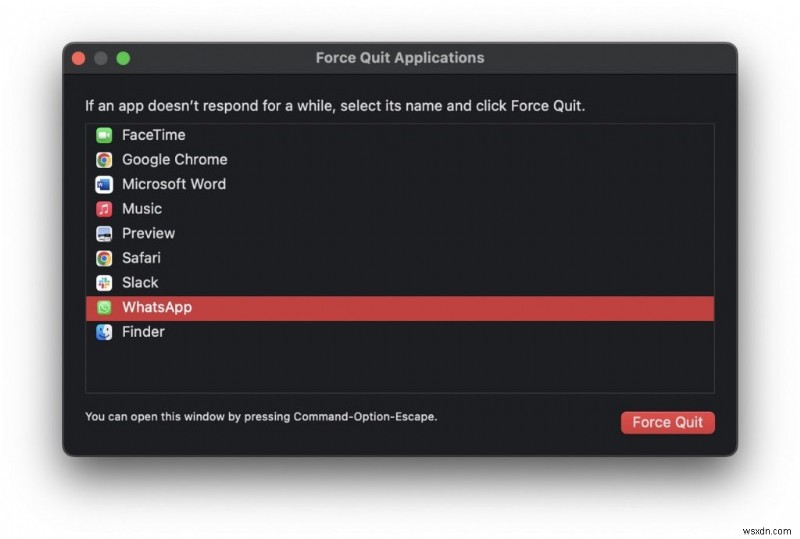Image resolution: width=800 pixels, height=539 pixels.
Task: Pick Preview in the application list
Action: (x=148, y=234)
